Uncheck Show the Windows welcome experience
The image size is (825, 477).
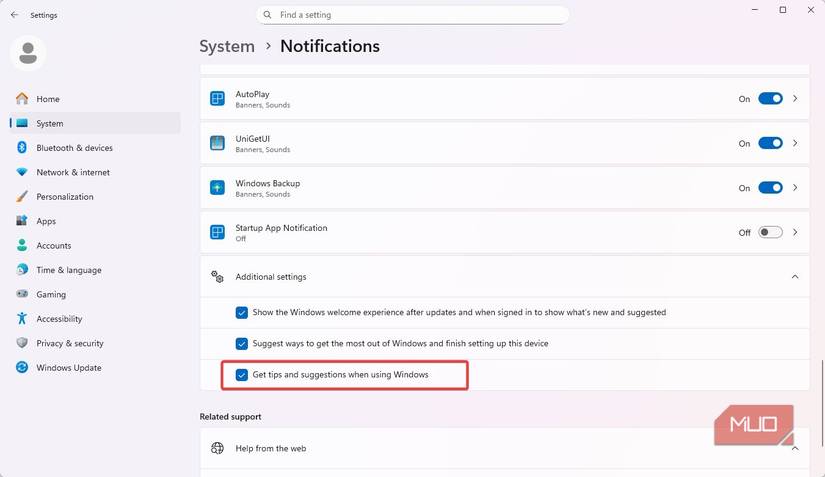242,312
